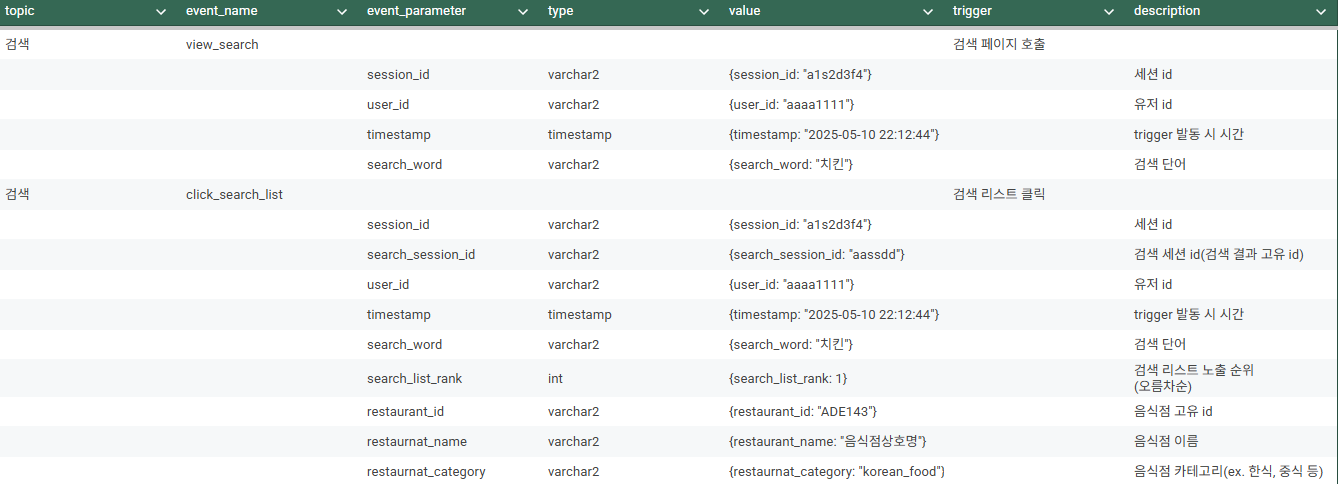The image size is (1338, 484).
Task: Click varchar2 in the search_session_id row
Action: [x=574, y=255]
